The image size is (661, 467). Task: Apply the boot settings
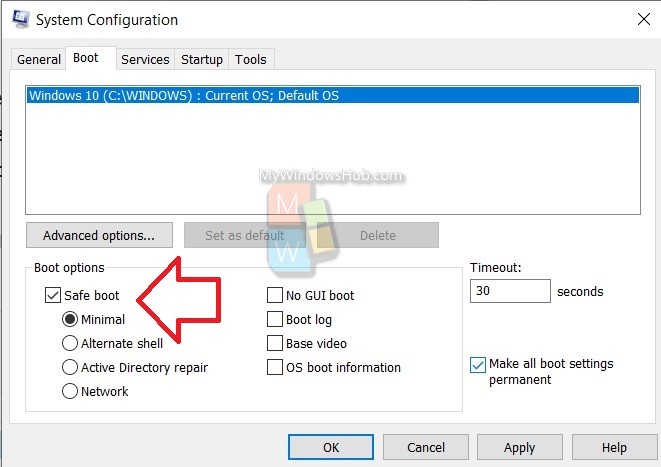(x=520, y=447)
